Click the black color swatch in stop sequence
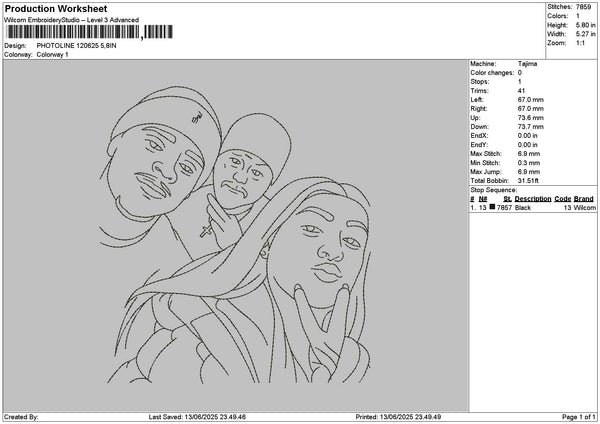Image resolution: width=600 pixels, height=424 pixels. pyautogui.click(x=492, y=207)
